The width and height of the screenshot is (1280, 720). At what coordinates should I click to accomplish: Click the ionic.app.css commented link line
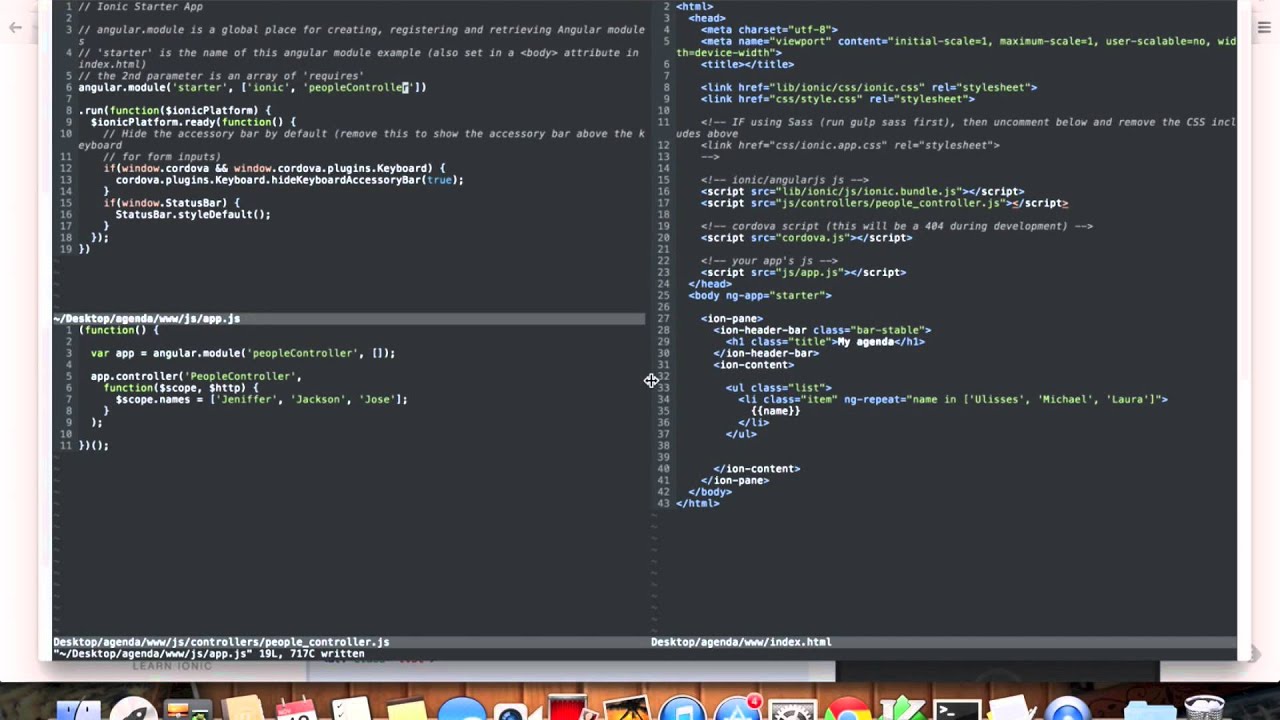pos(850,145)
